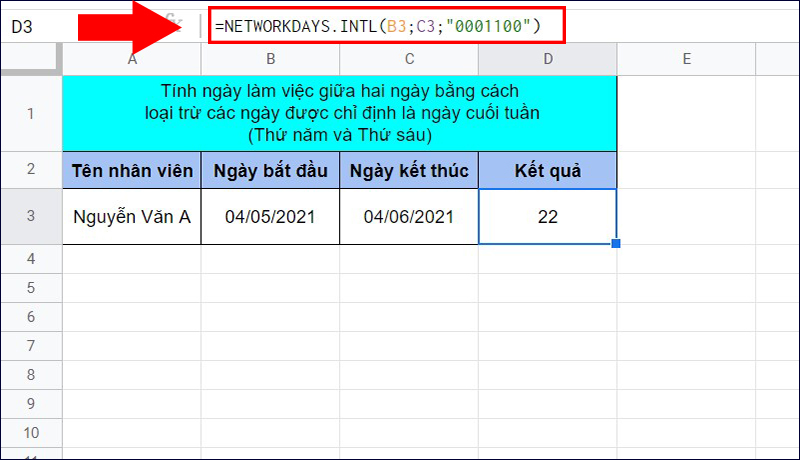Select column A header

tap(132, 59)
